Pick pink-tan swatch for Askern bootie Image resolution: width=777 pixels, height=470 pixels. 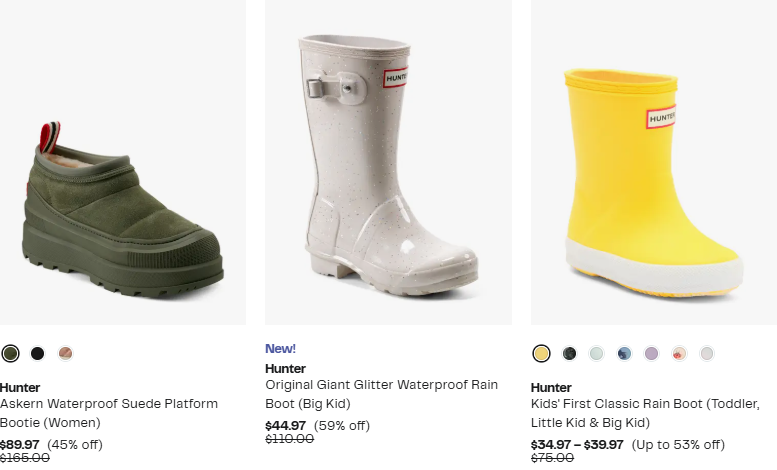tap(66, 353)
